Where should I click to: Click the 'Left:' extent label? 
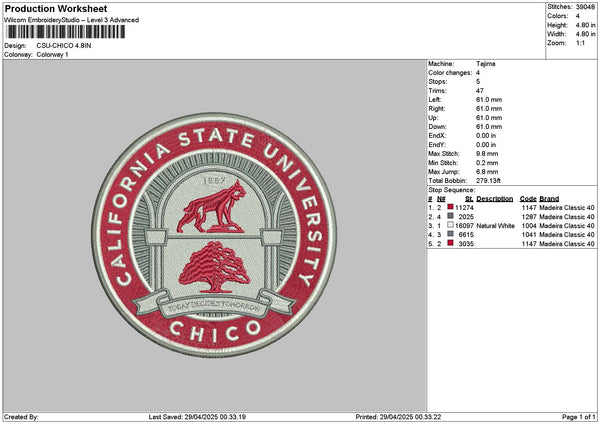coord(435,100)
